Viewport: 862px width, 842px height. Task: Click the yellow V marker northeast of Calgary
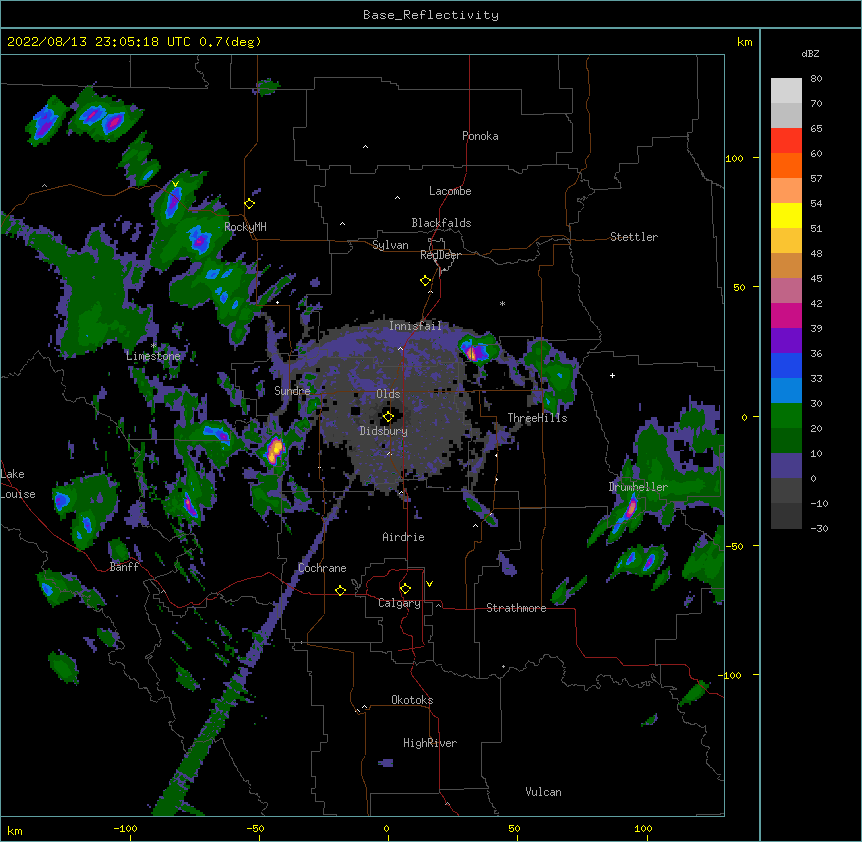429,584
